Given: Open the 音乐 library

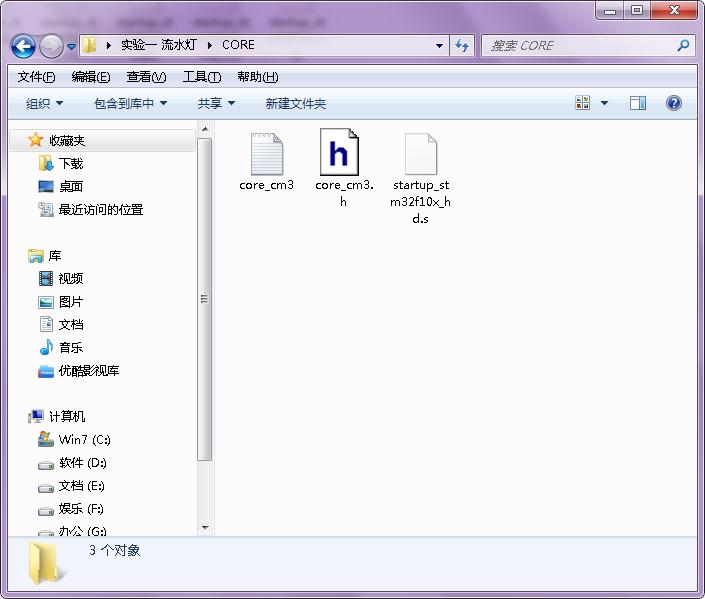Looking at the screenshot, I should (71, 348).
